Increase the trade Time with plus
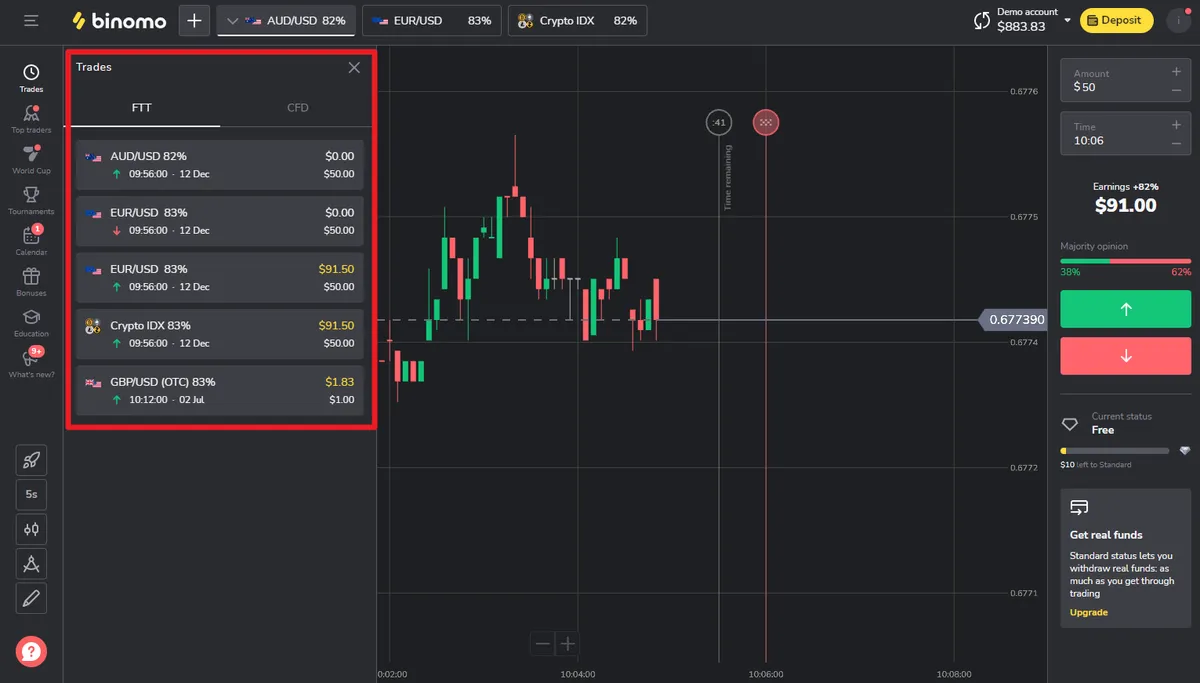 point(1176,125)
